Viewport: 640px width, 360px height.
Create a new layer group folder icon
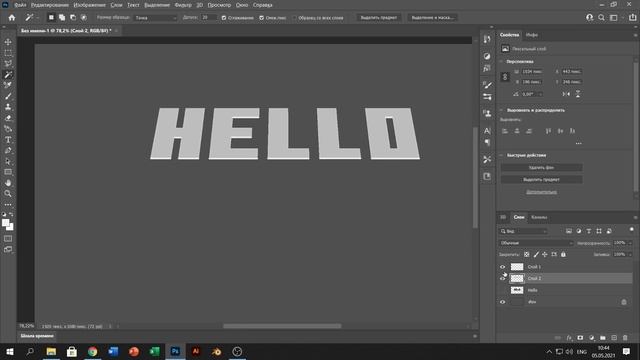602,338
